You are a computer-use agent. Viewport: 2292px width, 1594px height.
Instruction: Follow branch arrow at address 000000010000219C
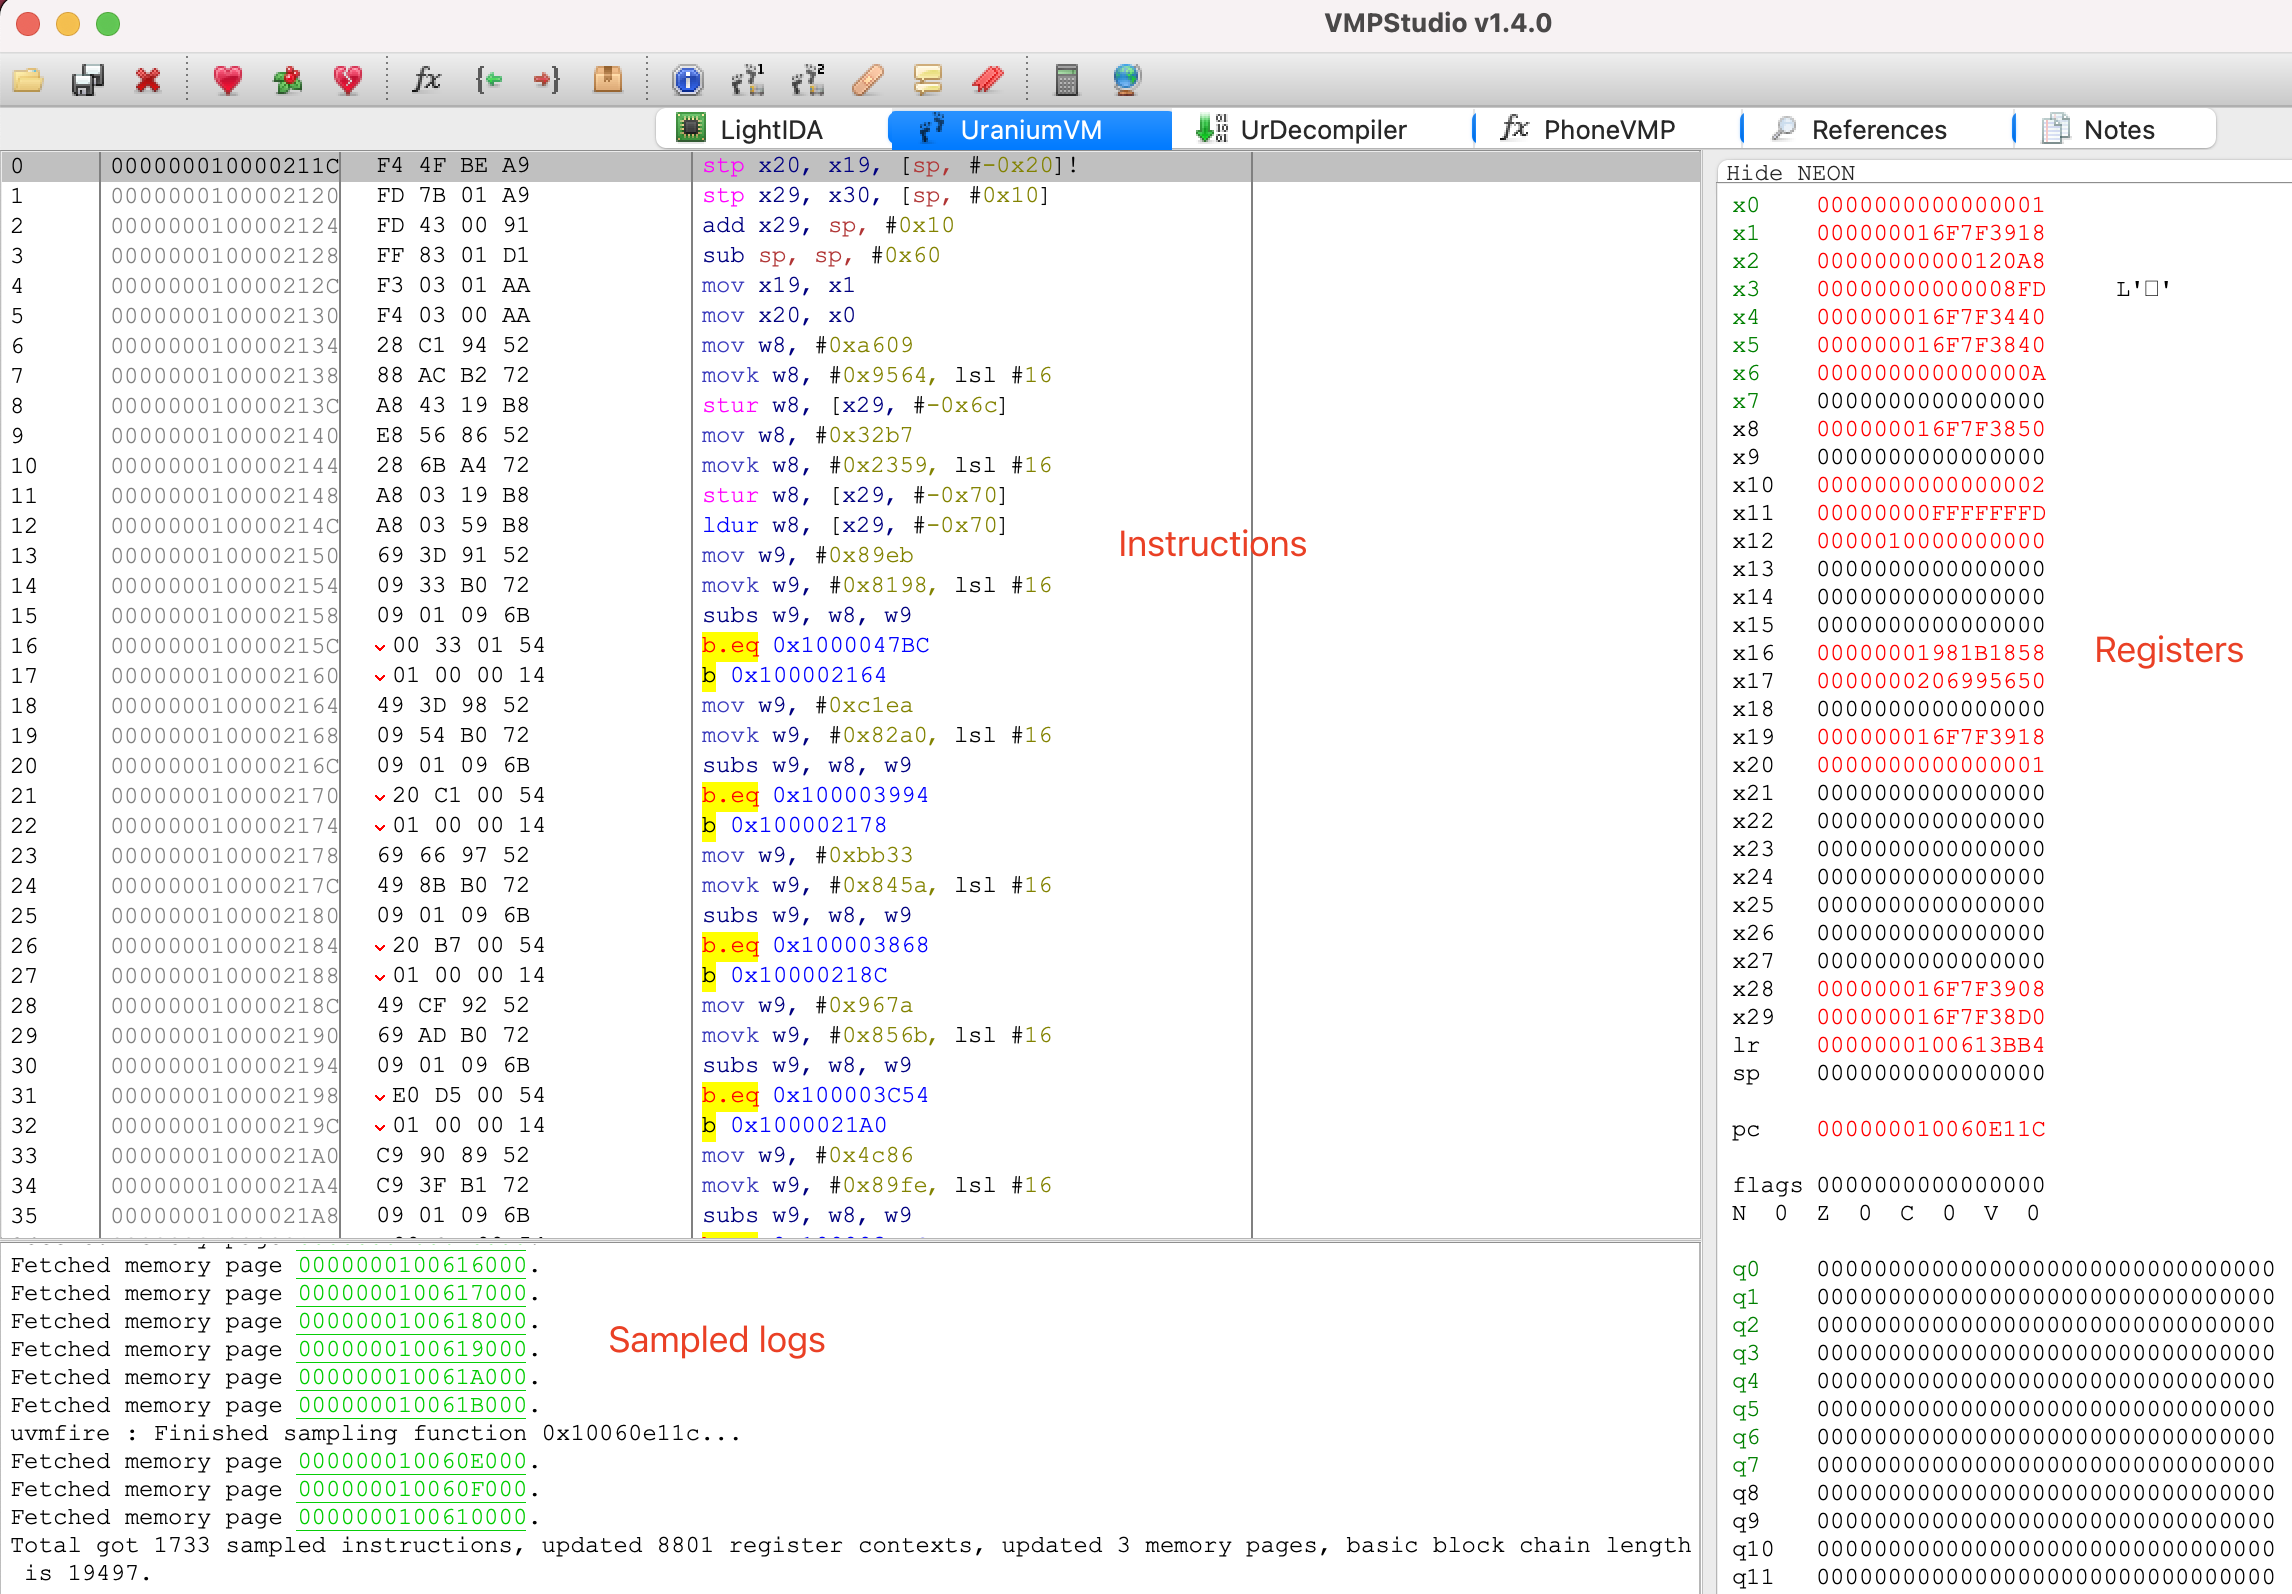click(x=380, y=1127)
